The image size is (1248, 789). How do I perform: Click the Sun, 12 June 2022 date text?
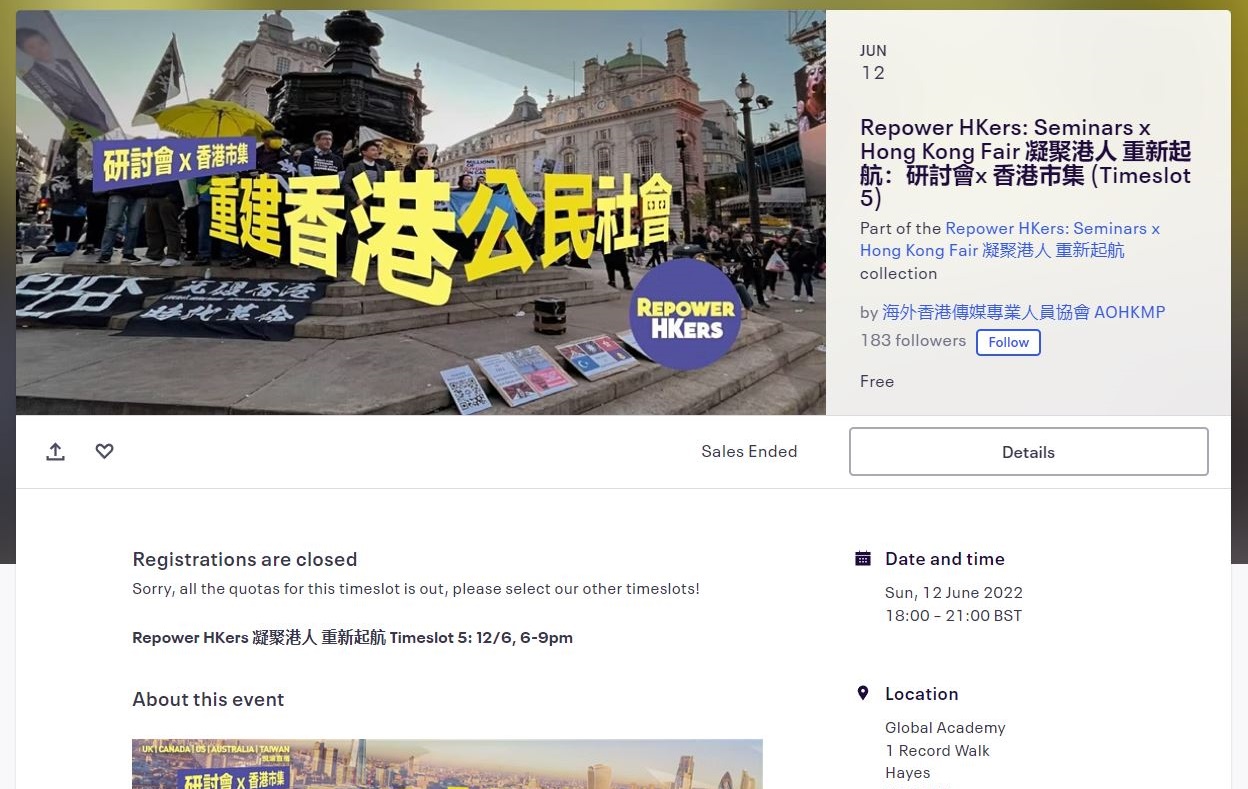pyautogui.click(x=953, y=593)
